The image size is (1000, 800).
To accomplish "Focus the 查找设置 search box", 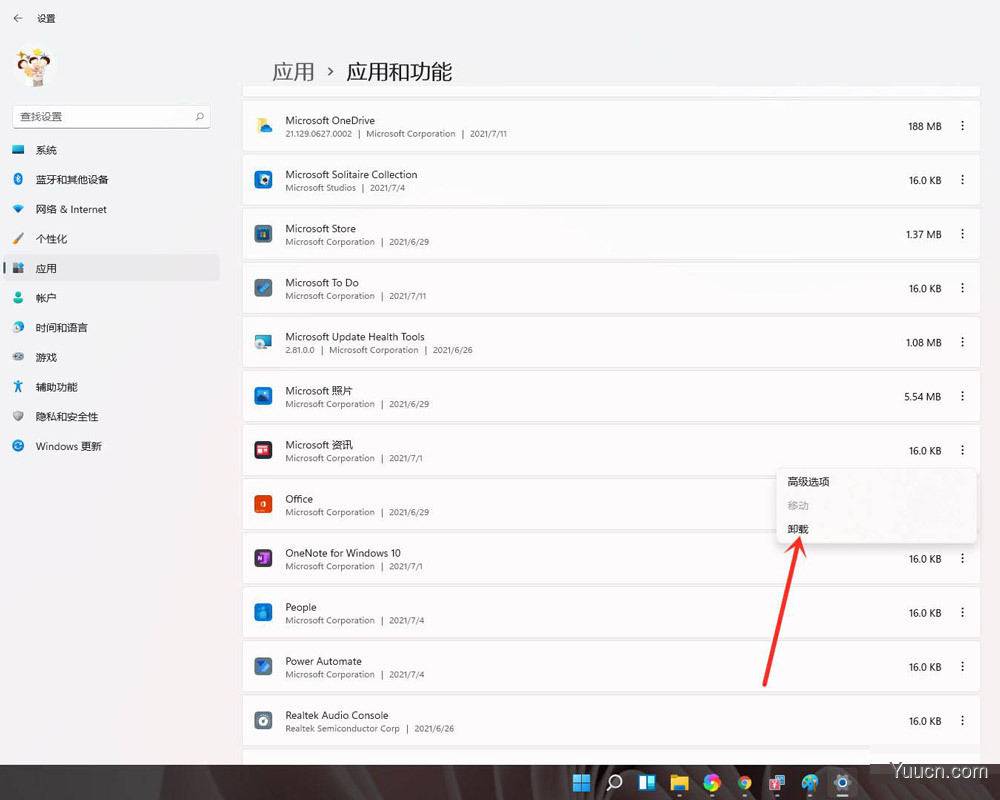I will (x=111, y=117).
